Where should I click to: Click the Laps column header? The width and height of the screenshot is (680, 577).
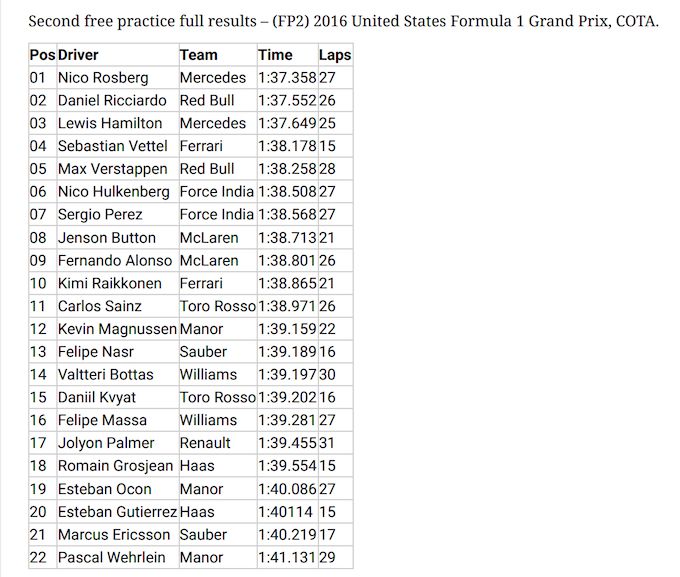(x=334, y=55)
